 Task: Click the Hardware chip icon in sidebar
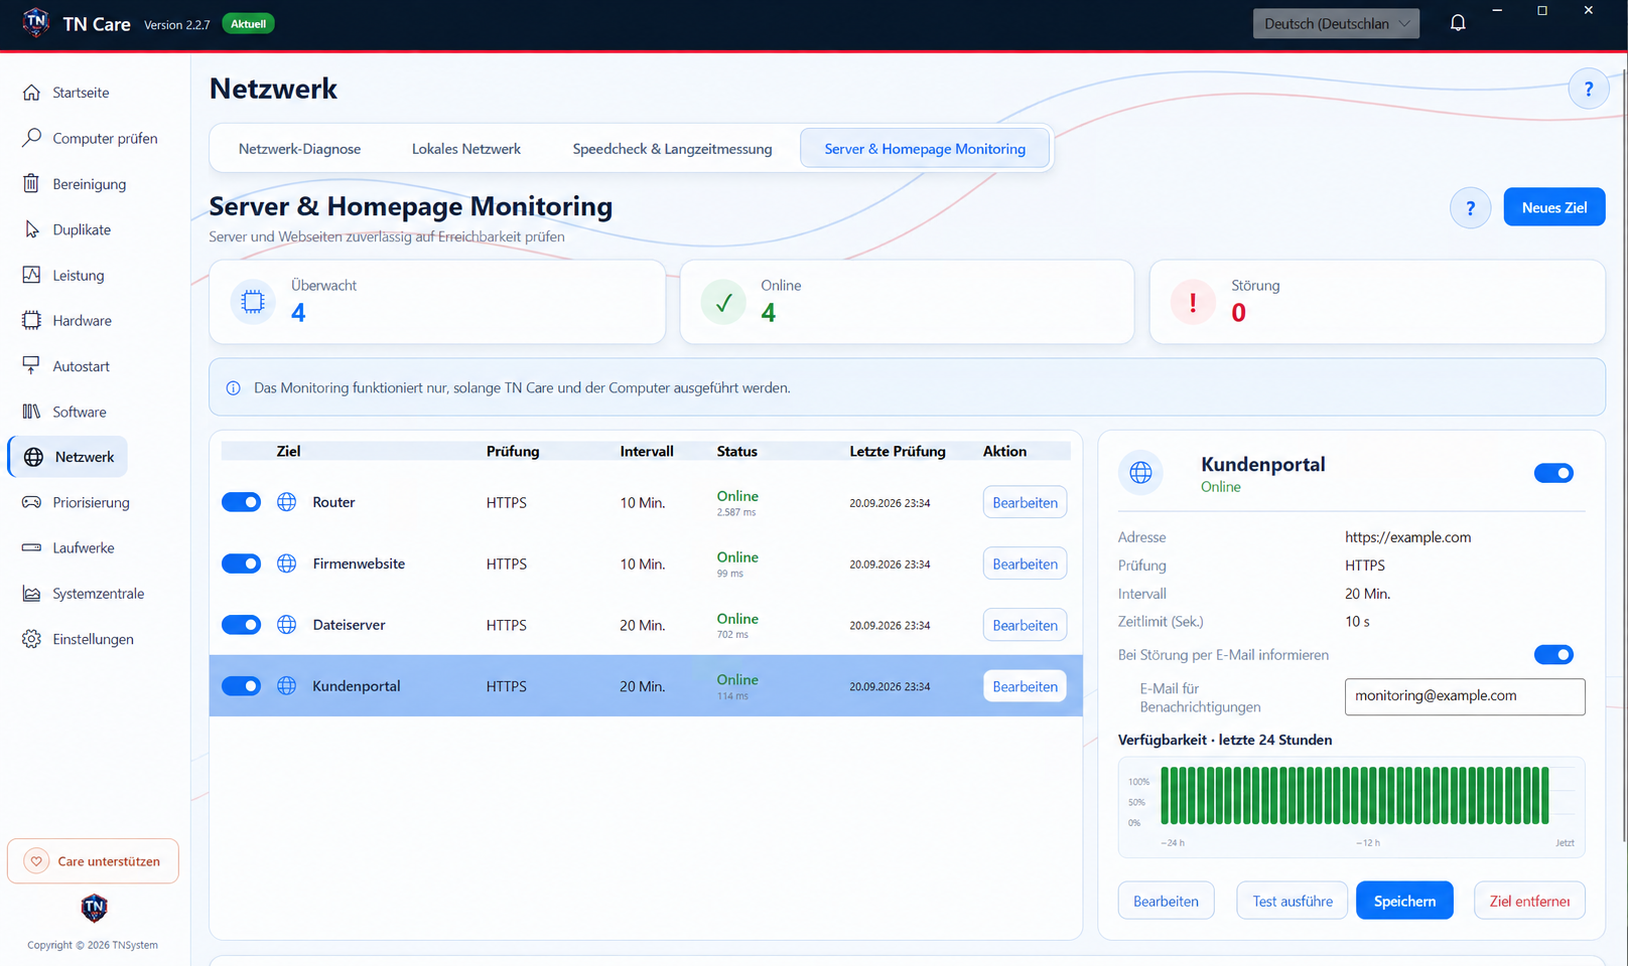(x=32, y=321)
